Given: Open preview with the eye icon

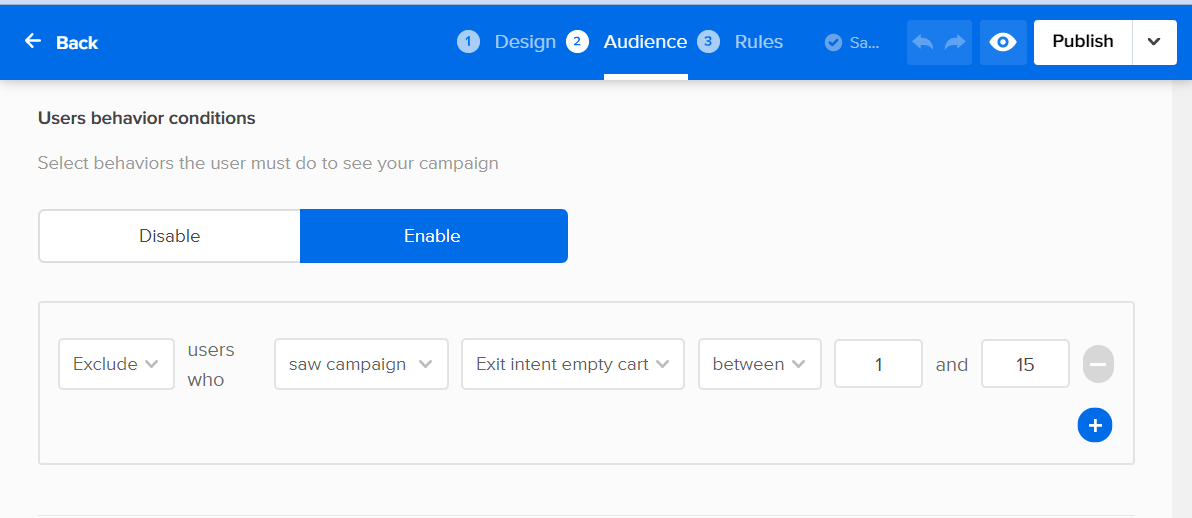Looking at the screenshot, I should point(1003,42).
